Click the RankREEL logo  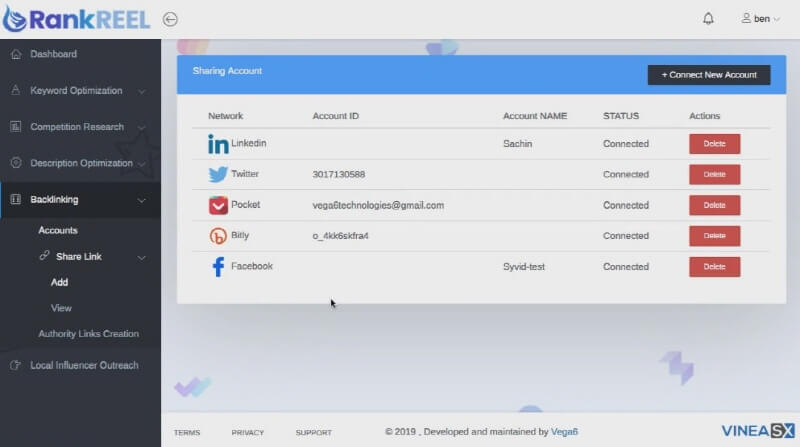pos(77,19)
